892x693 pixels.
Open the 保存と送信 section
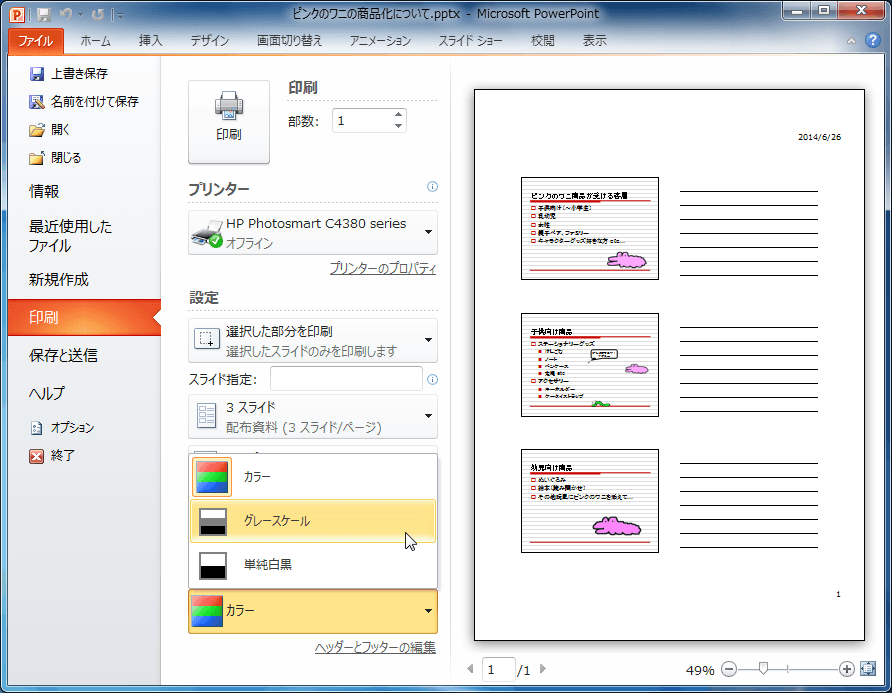tap(63, 356)
